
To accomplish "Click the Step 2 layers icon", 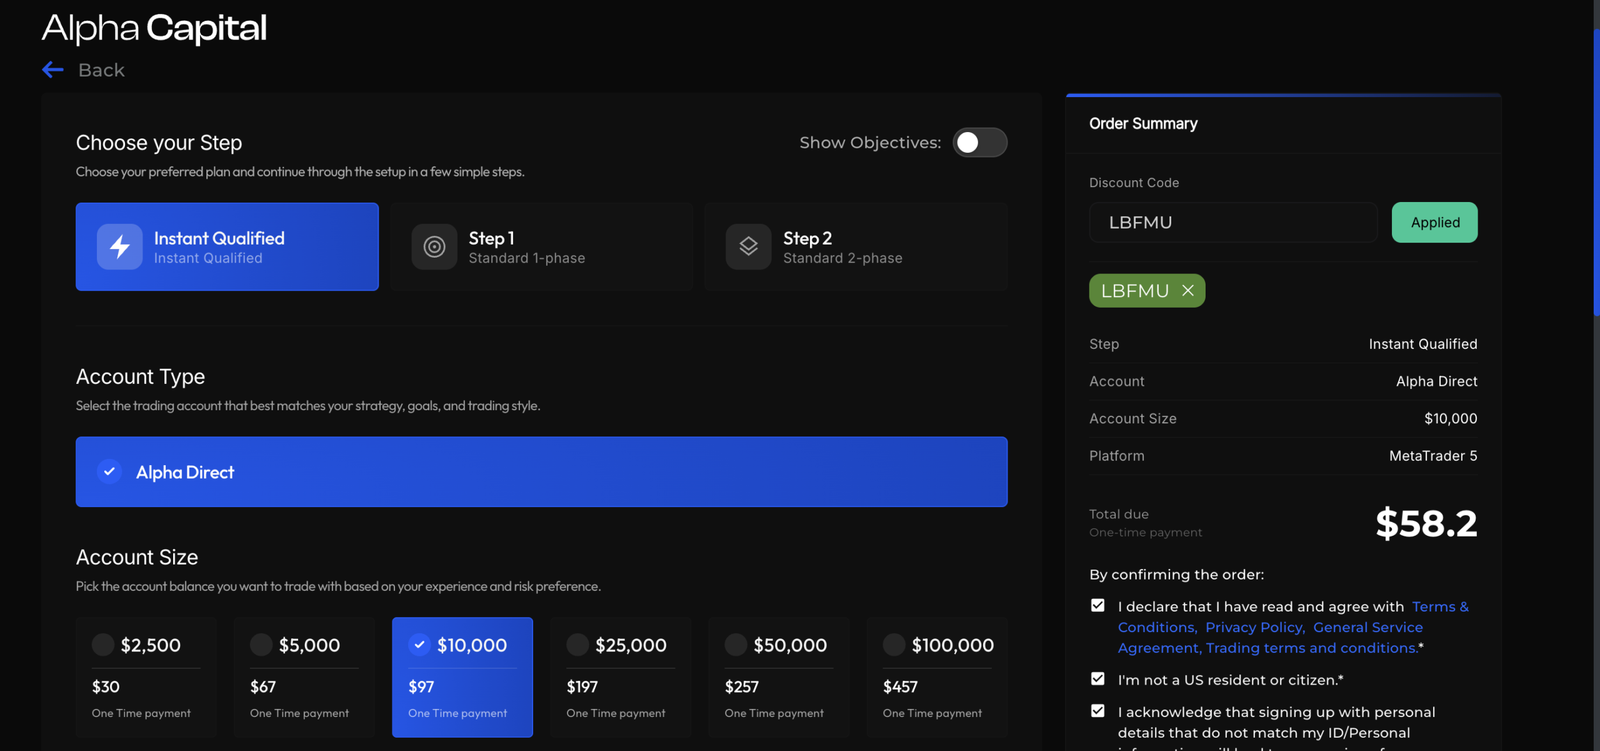I will (748, 247).
